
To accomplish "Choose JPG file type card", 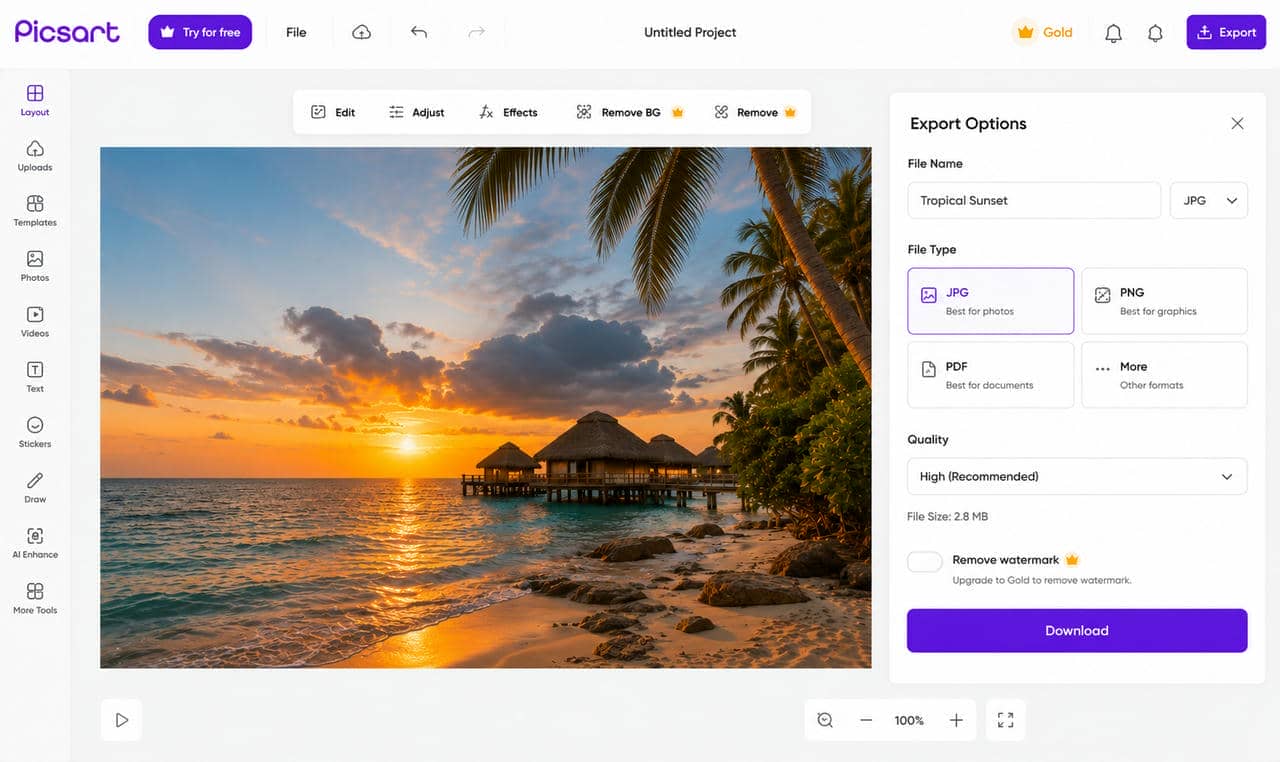I will [x=991, y=301].
